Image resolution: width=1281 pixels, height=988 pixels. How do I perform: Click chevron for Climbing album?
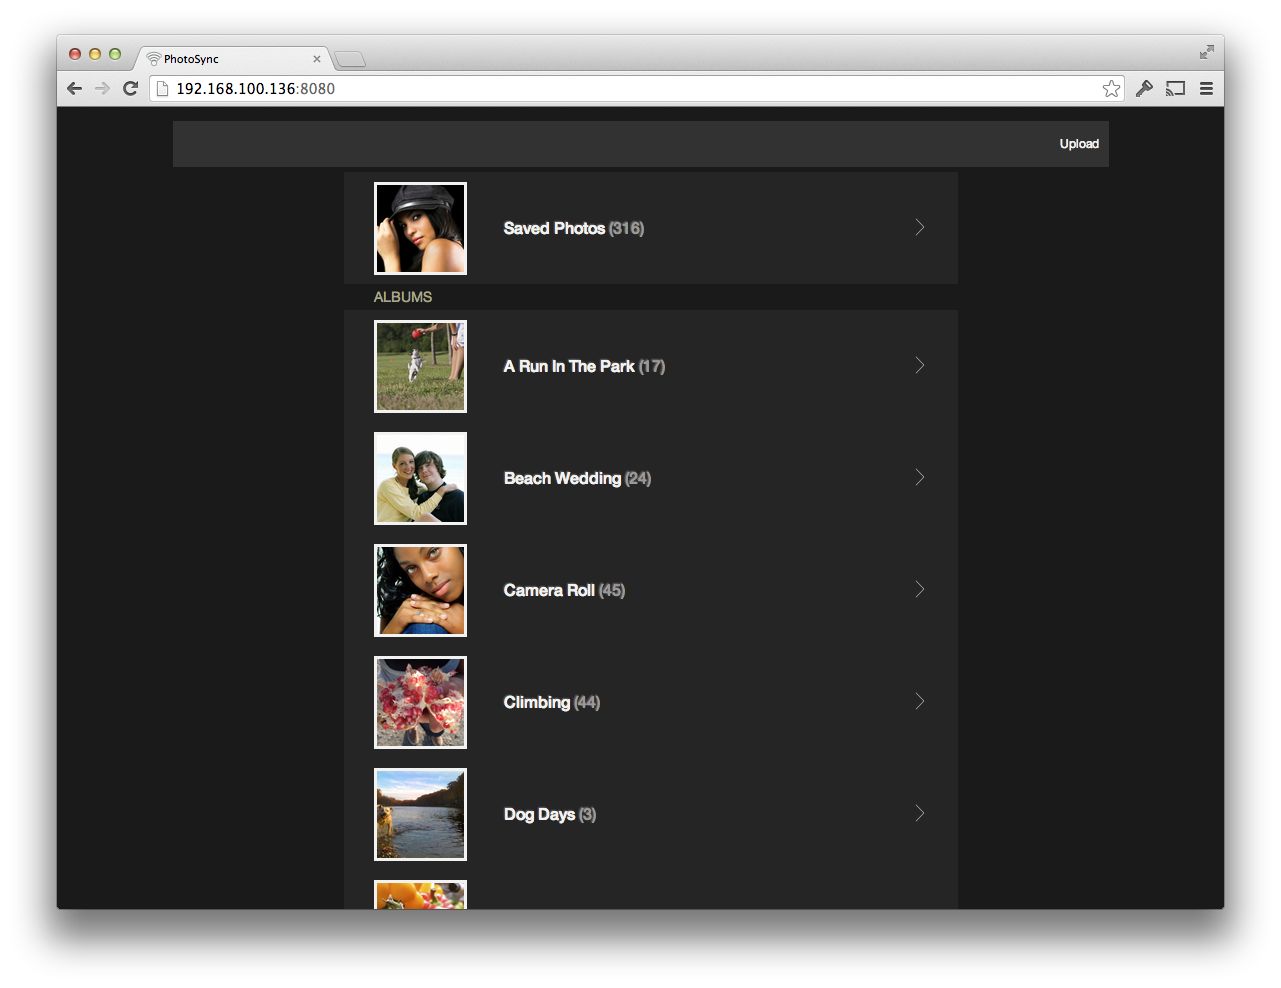click(920, 702)
